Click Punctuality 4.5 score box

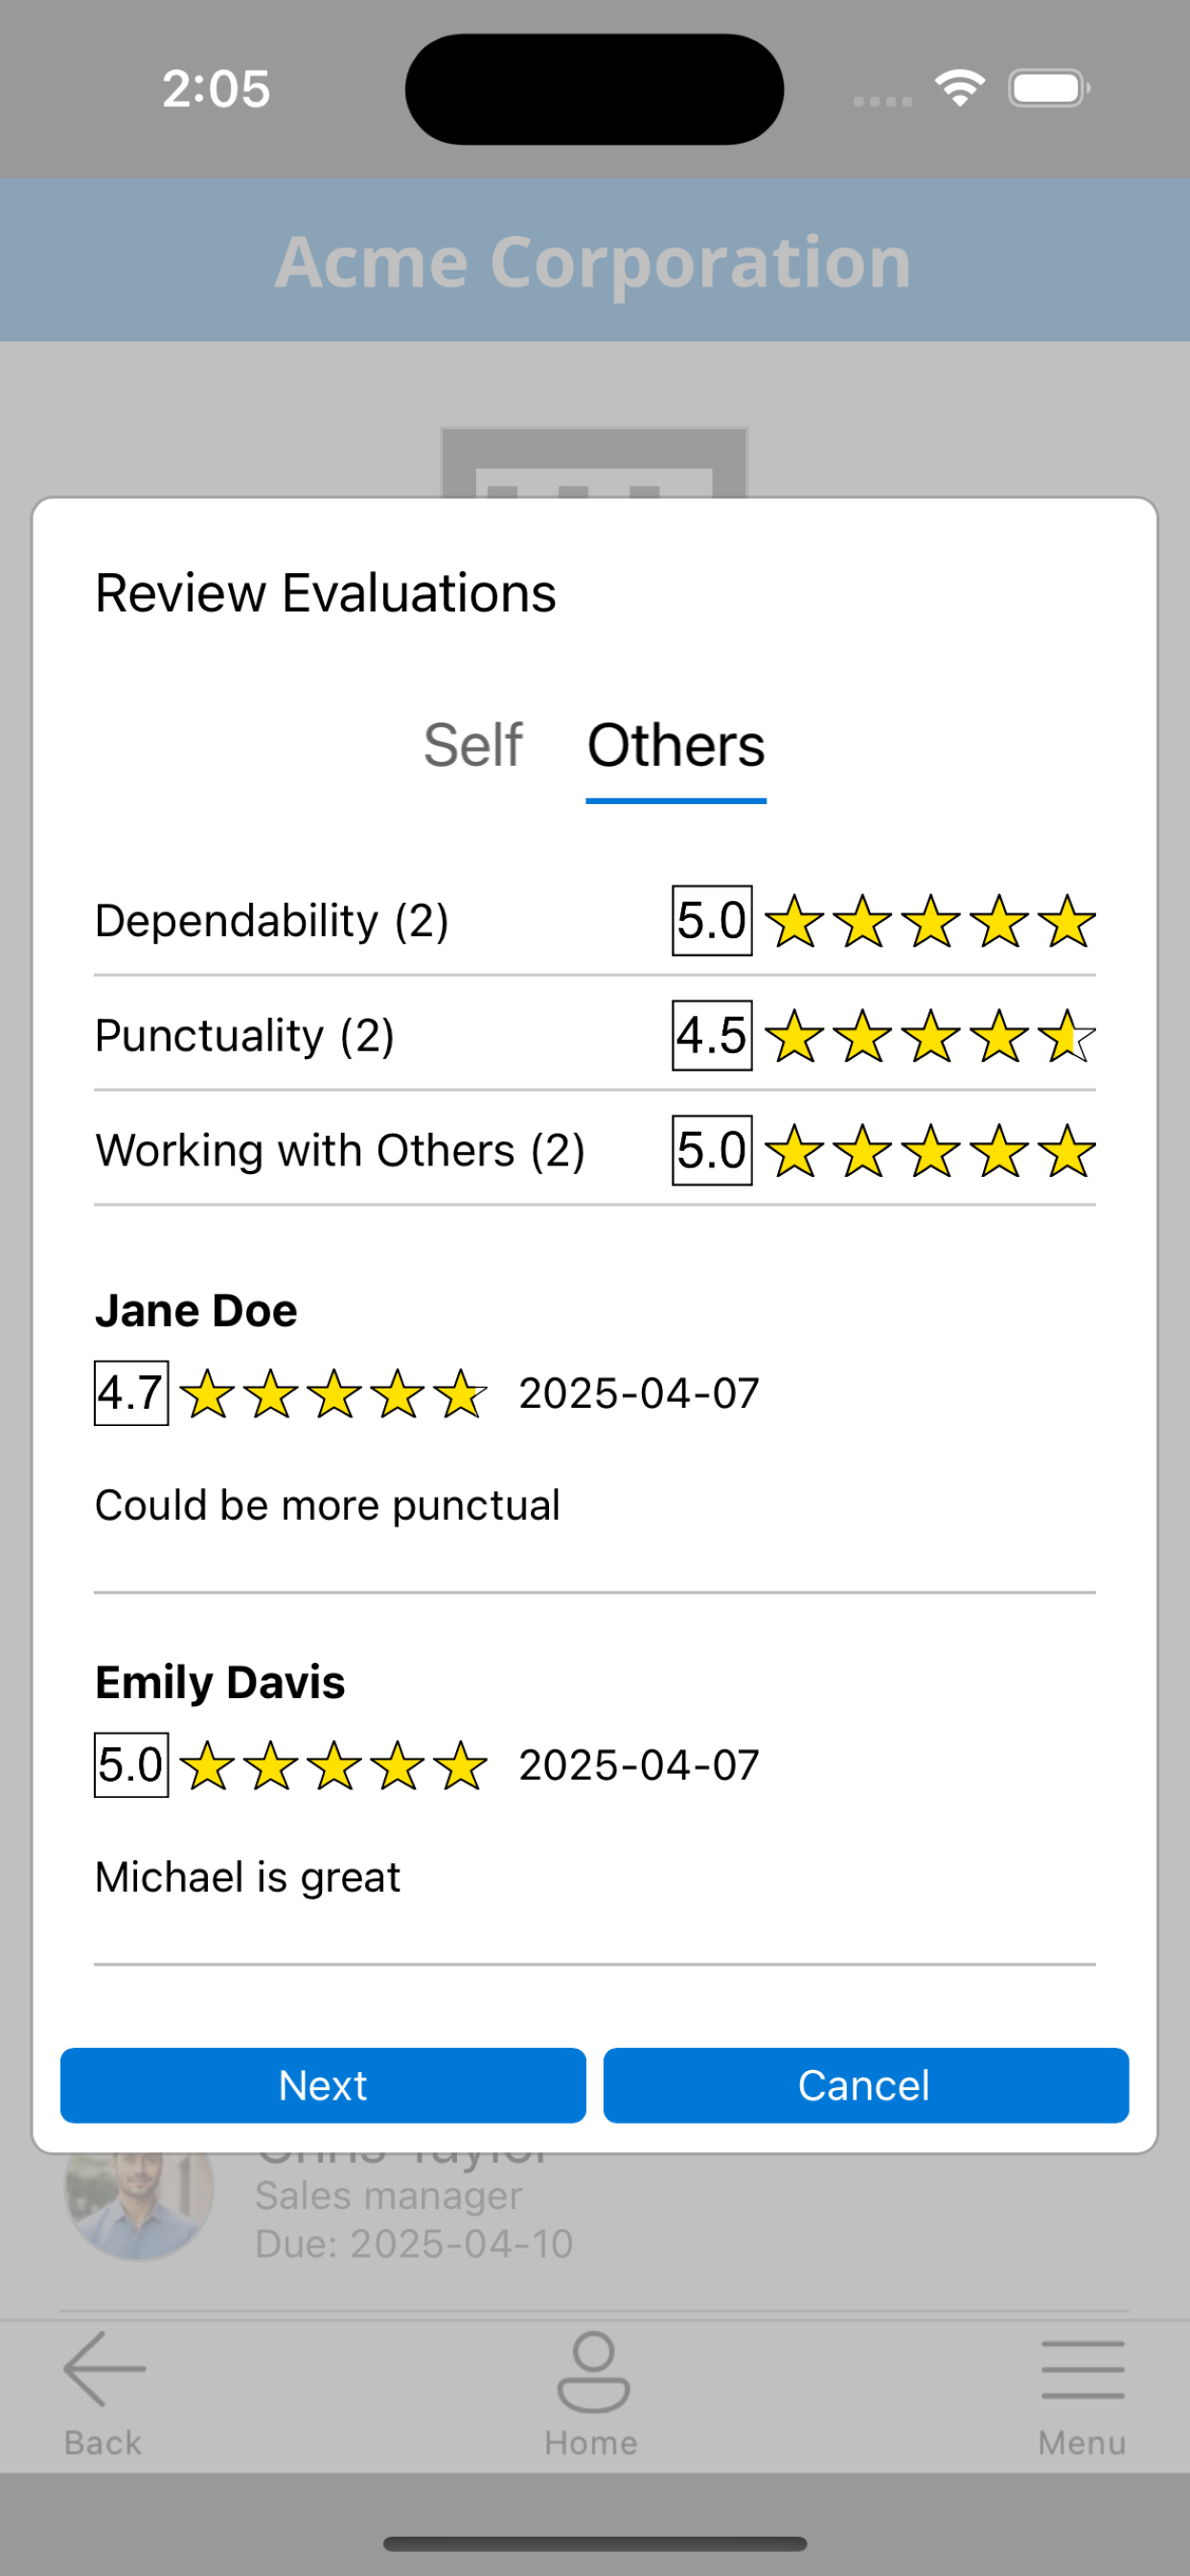712,1035
